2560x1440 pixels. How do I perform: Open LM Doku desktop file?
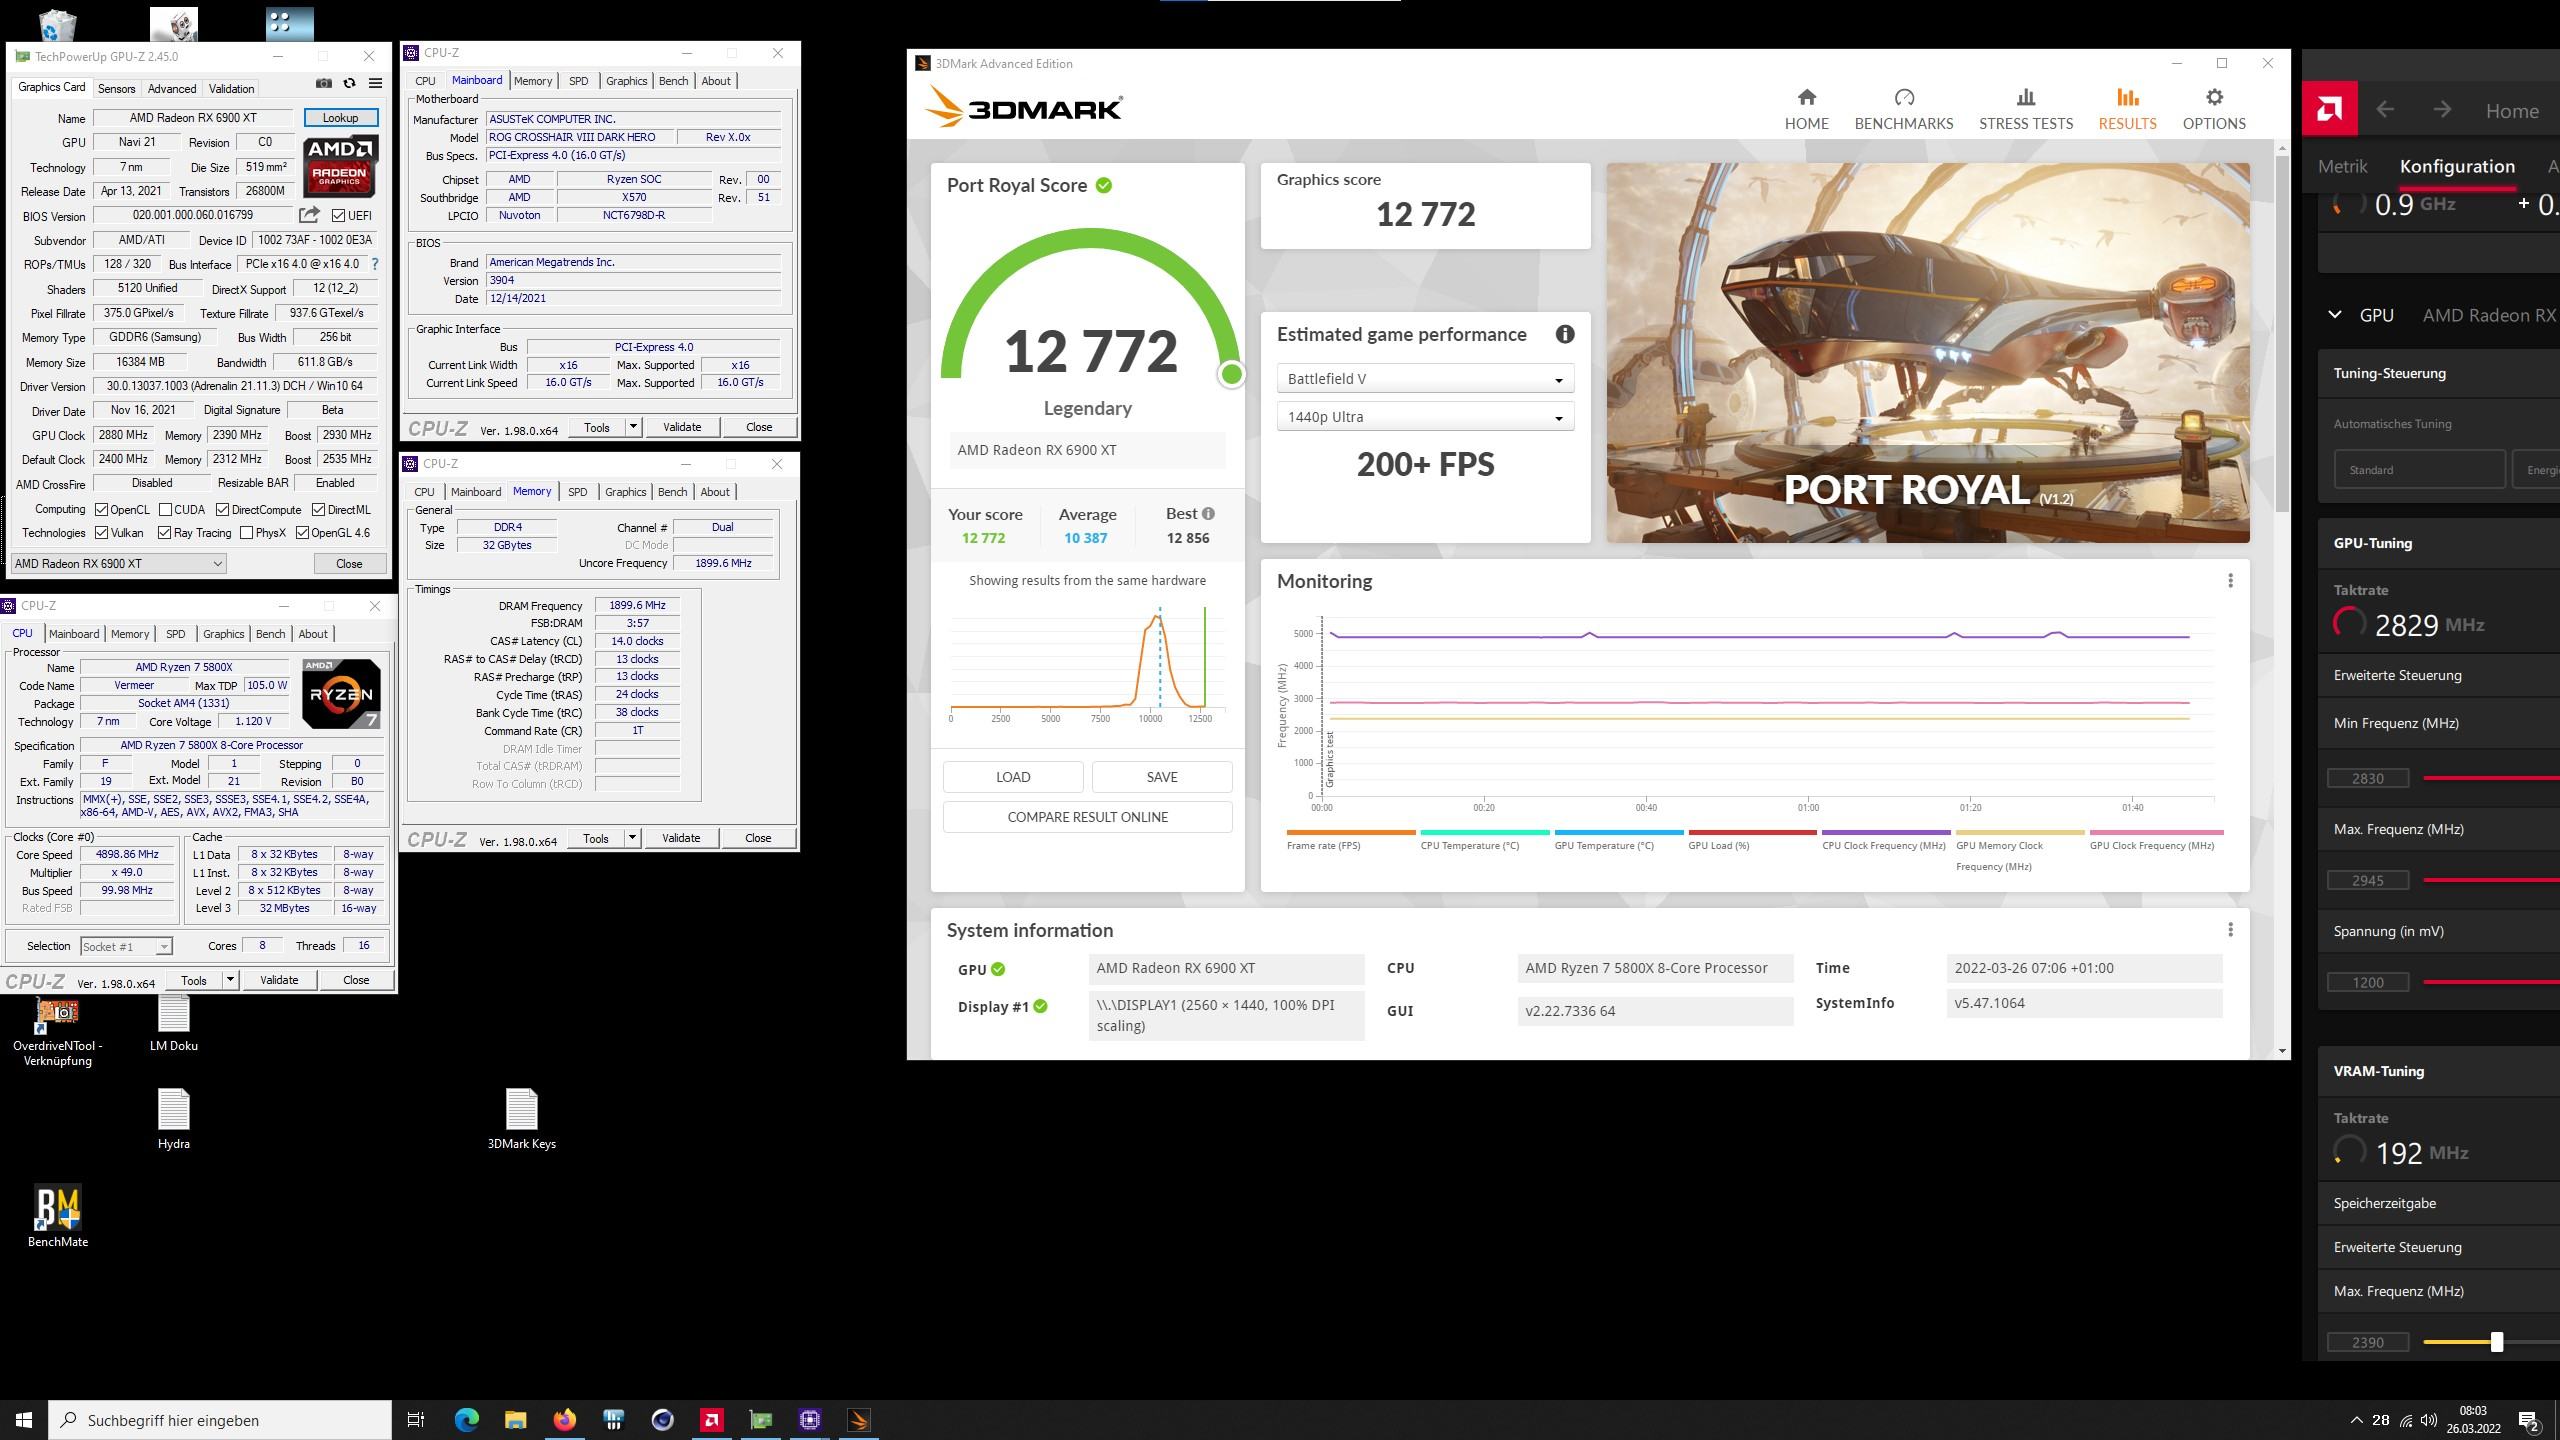[x=173, y=1022]
